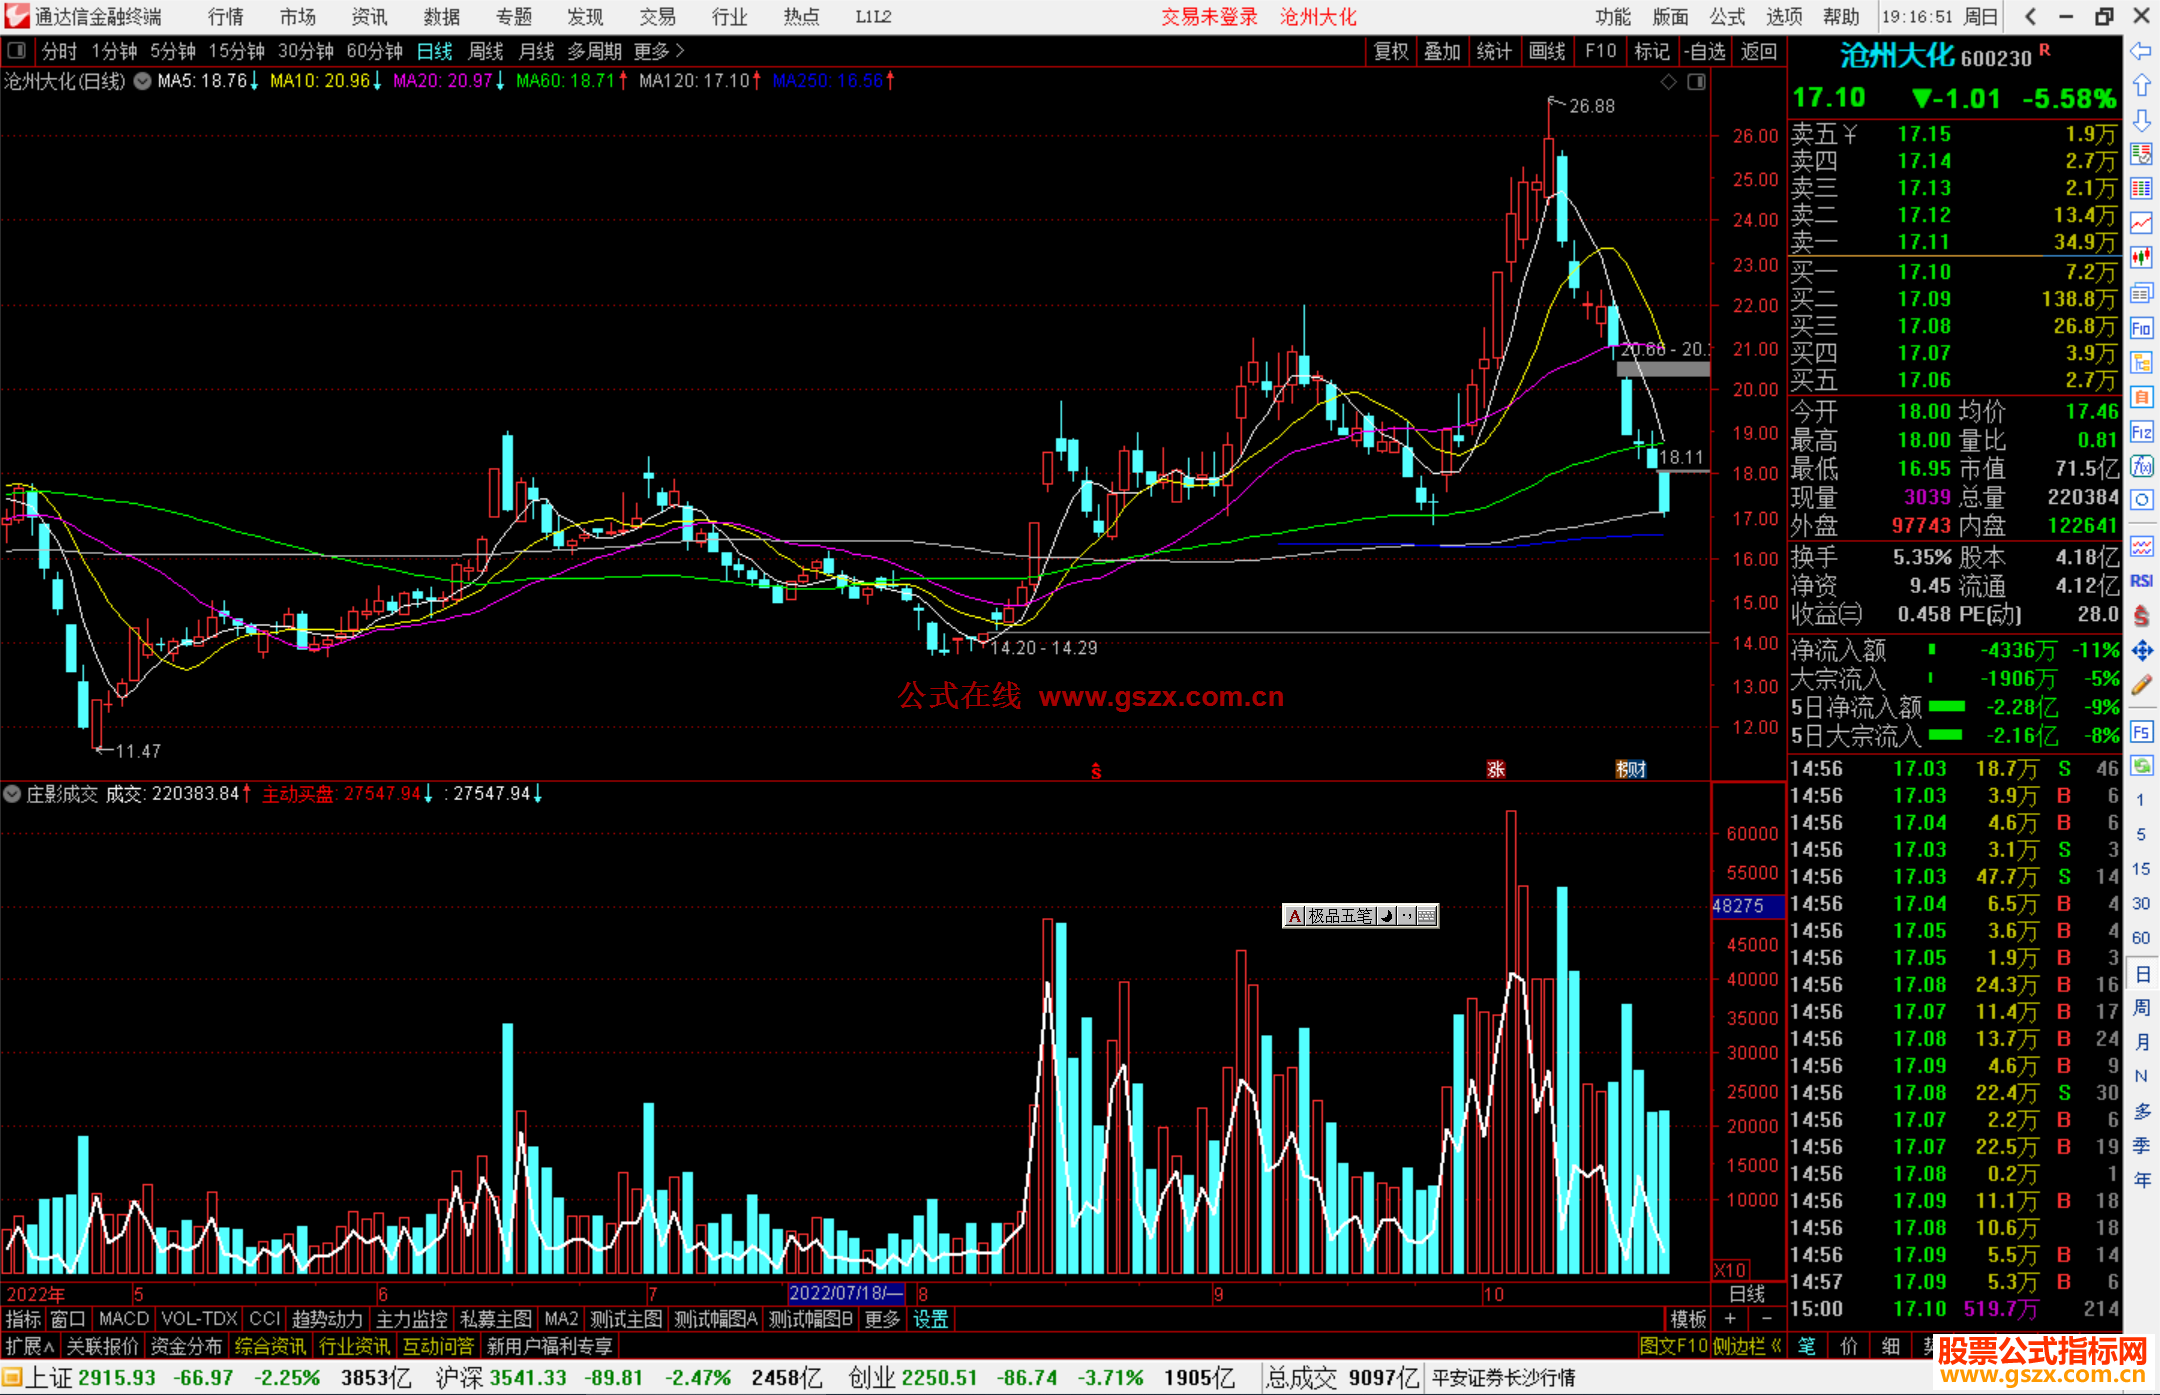
Task: Toggle the round button beside 沧州大化(日线)
Action: coord(143,81)
